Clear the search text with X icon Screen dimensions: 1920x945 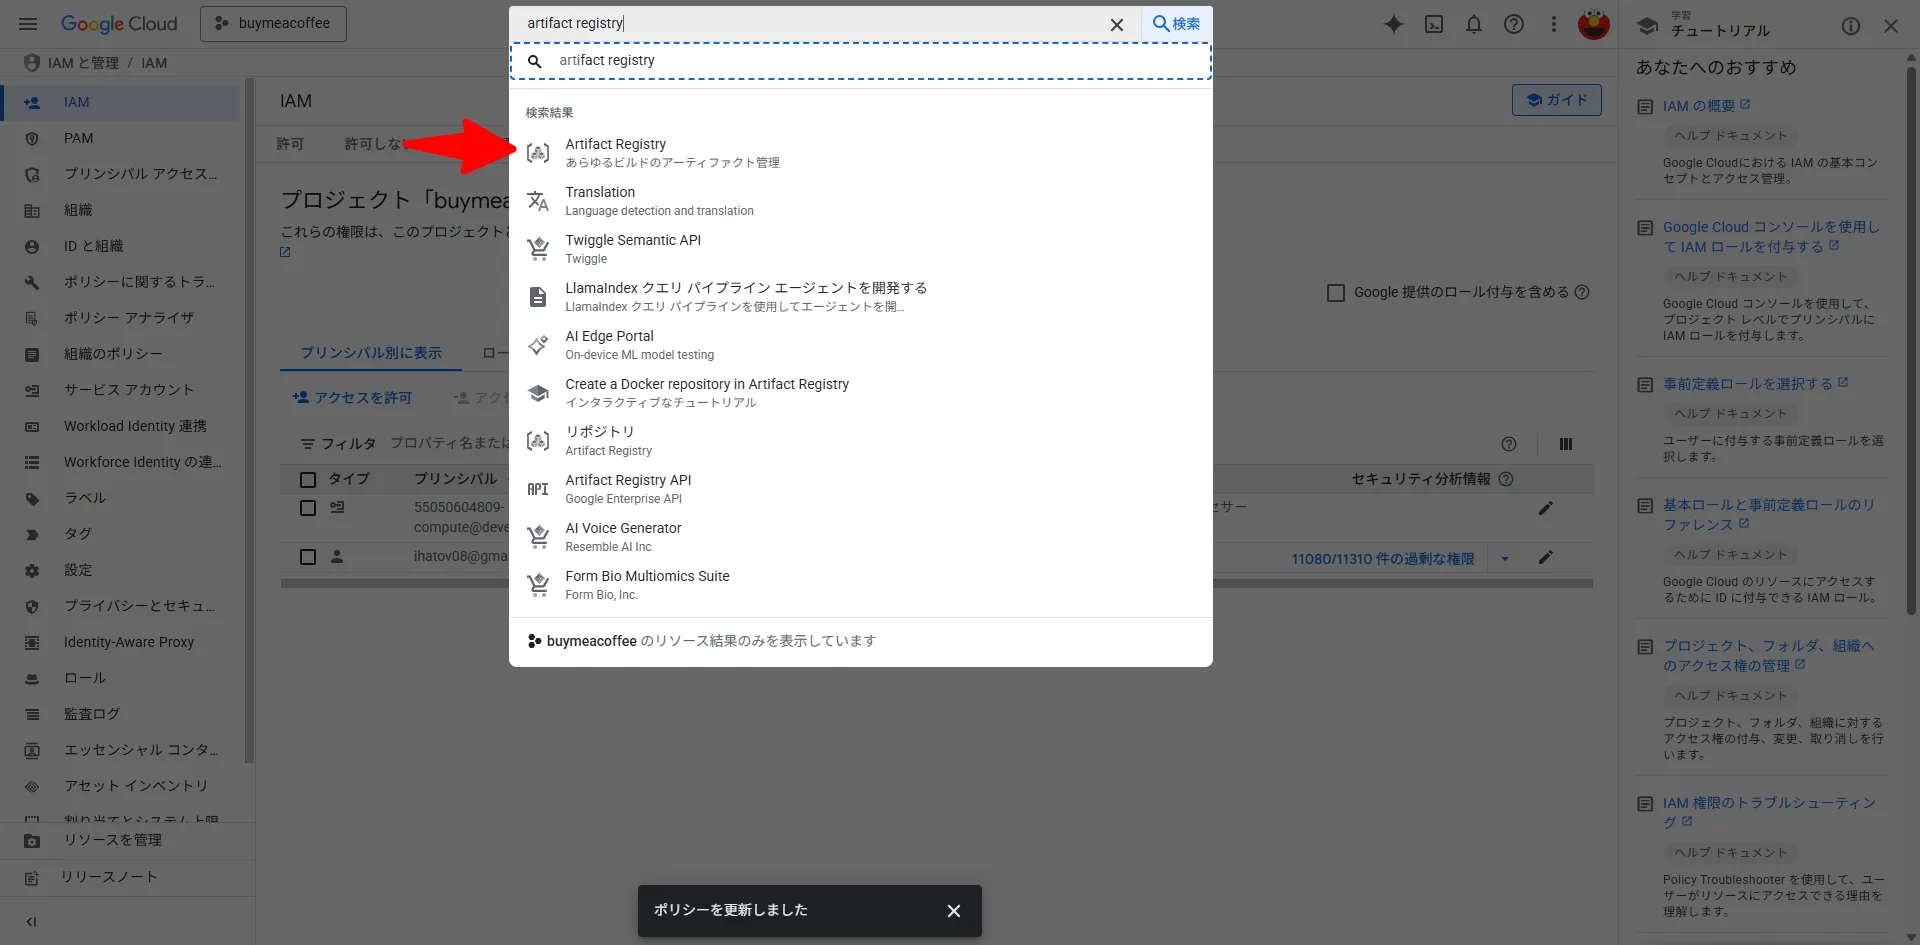pos(1117,24)
